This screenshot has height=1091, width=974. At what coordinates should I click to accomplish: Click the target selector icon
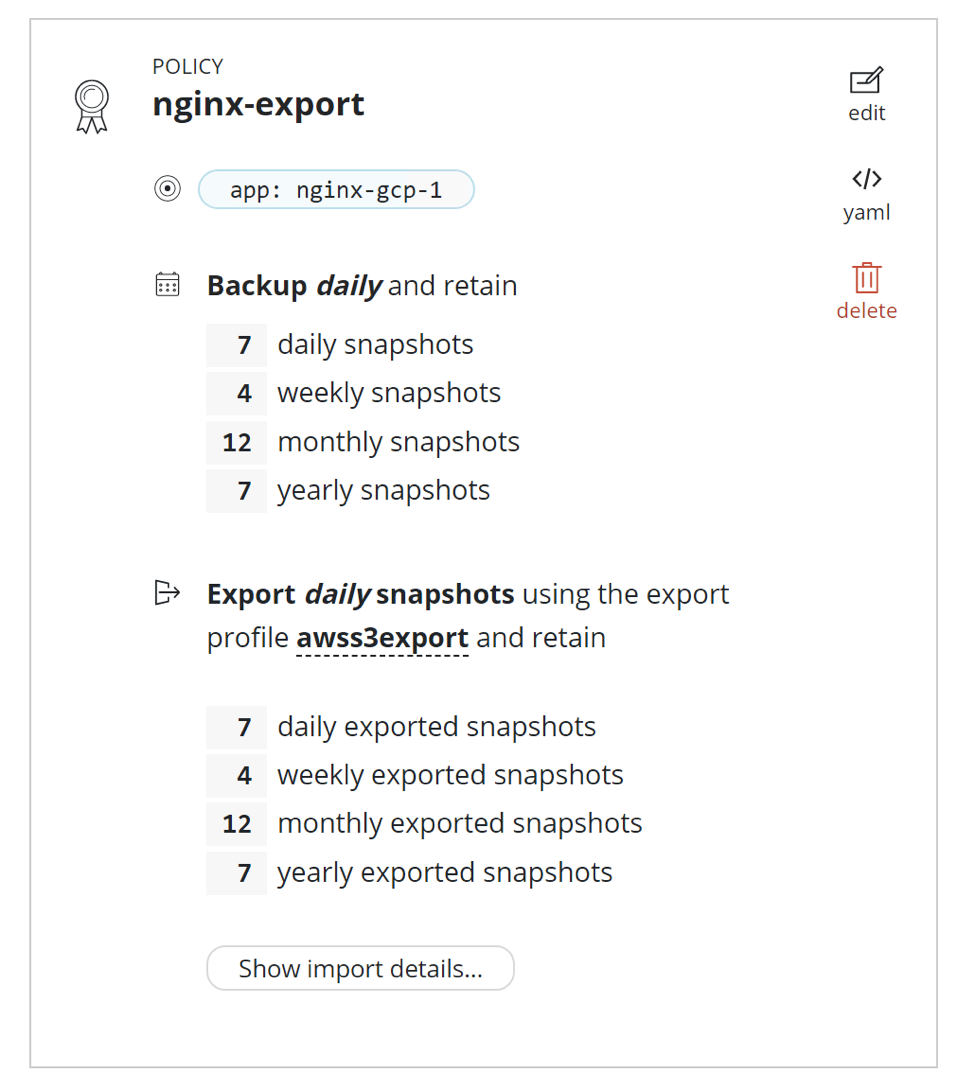point(167,189)
